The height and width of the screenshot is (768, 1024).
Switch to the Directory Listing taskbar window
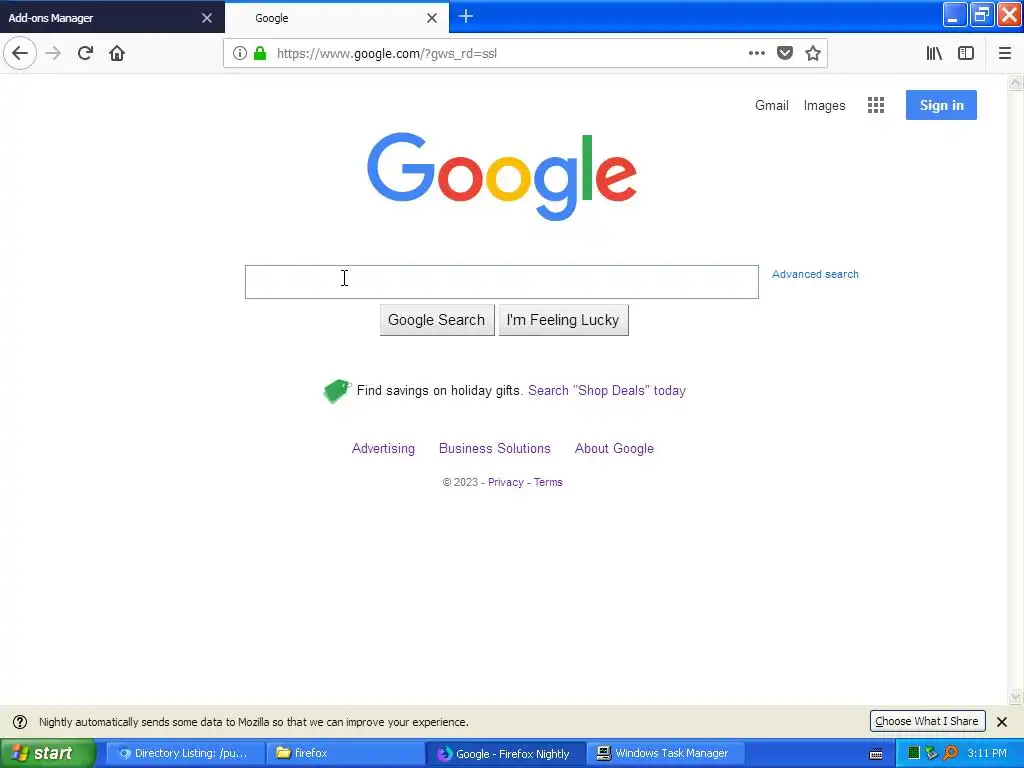pyautogui.click(x=185, y=754)
